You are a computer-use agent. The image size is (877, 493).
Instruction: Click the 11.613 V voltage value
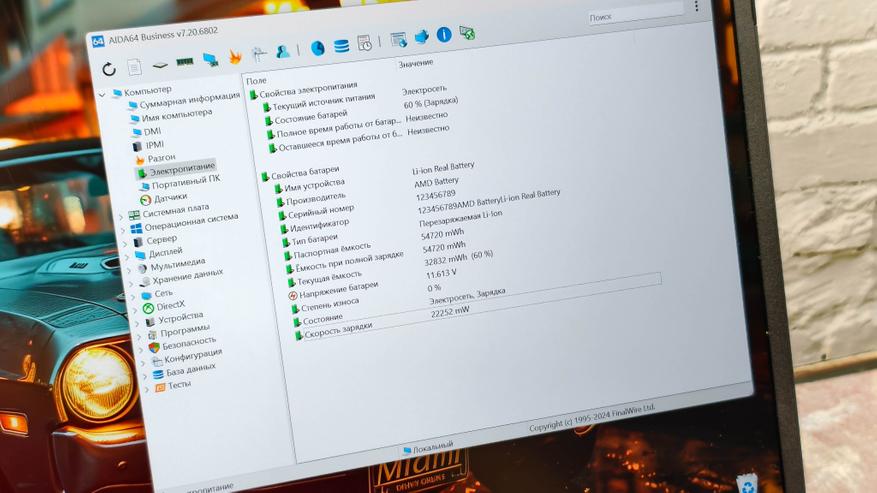pos(441,274)
